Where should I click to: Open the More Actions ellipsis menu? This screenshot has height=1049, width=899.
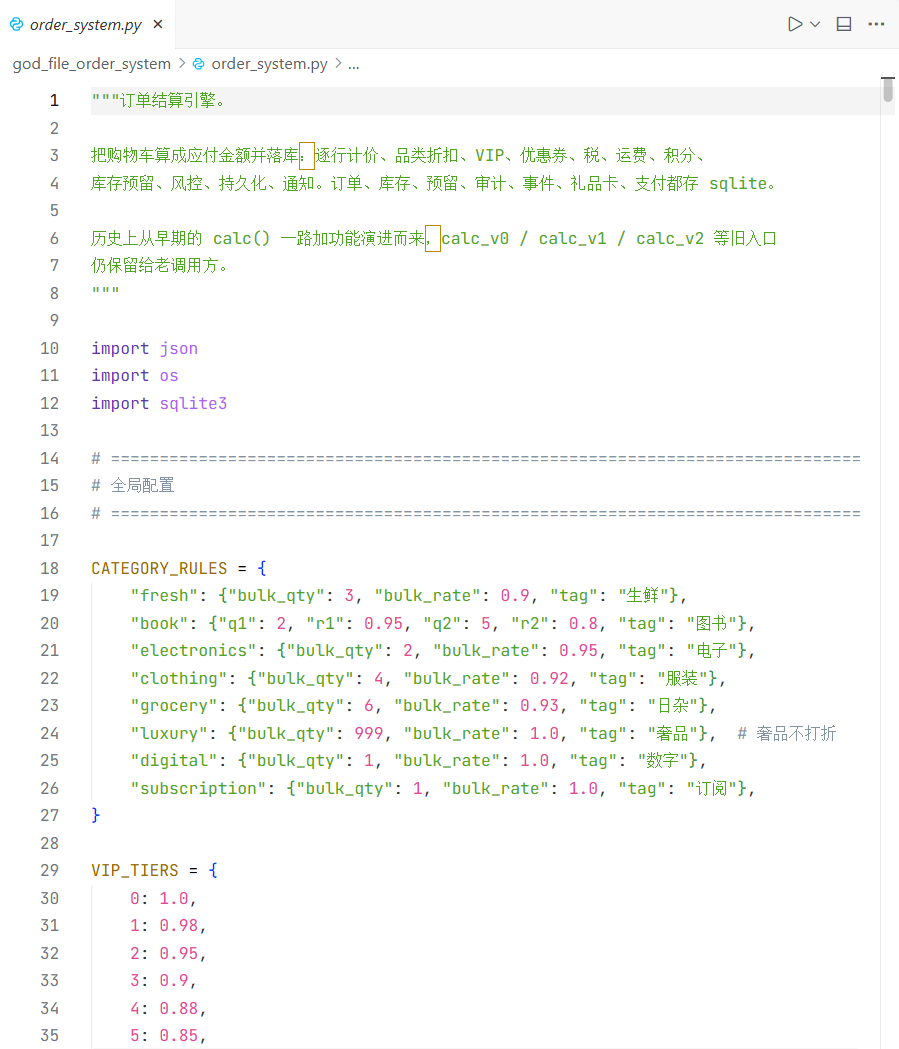pos(876,25)
